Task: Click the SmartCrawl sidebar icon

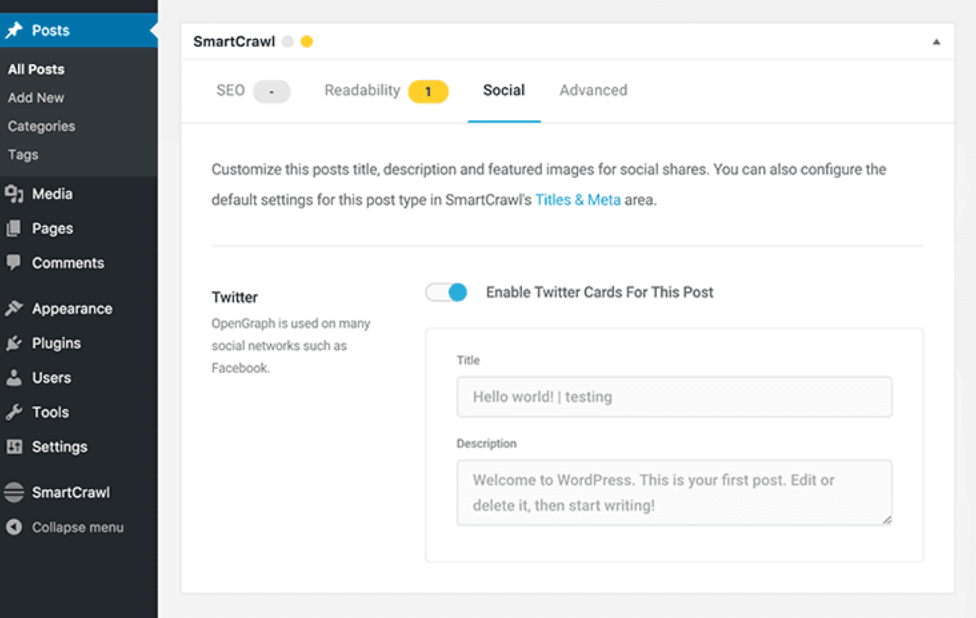Action: 14,492
